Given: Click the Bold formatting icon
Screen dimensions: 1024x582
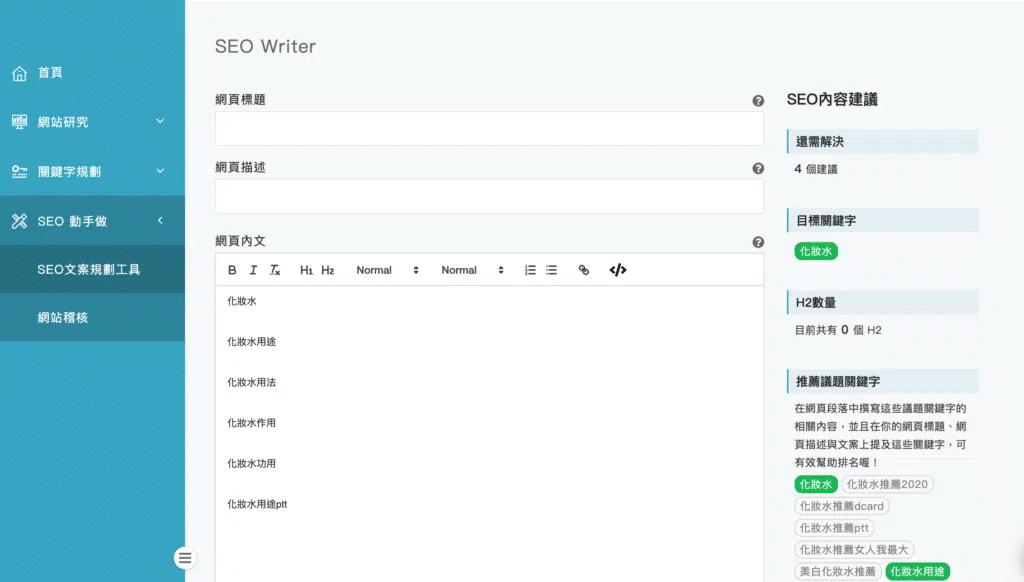Looking at the screenshot, I should (x=232, y=270).
